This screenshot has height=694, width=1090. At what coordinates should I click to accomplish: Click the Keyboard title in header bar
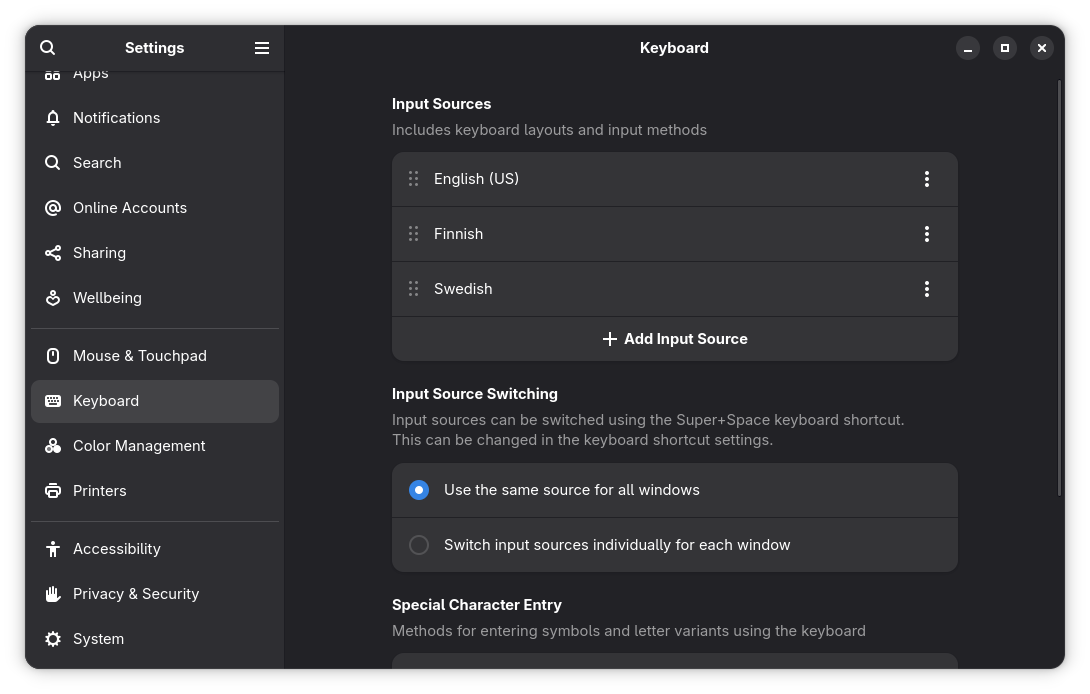pyautogui.click(x=674, y=48)
